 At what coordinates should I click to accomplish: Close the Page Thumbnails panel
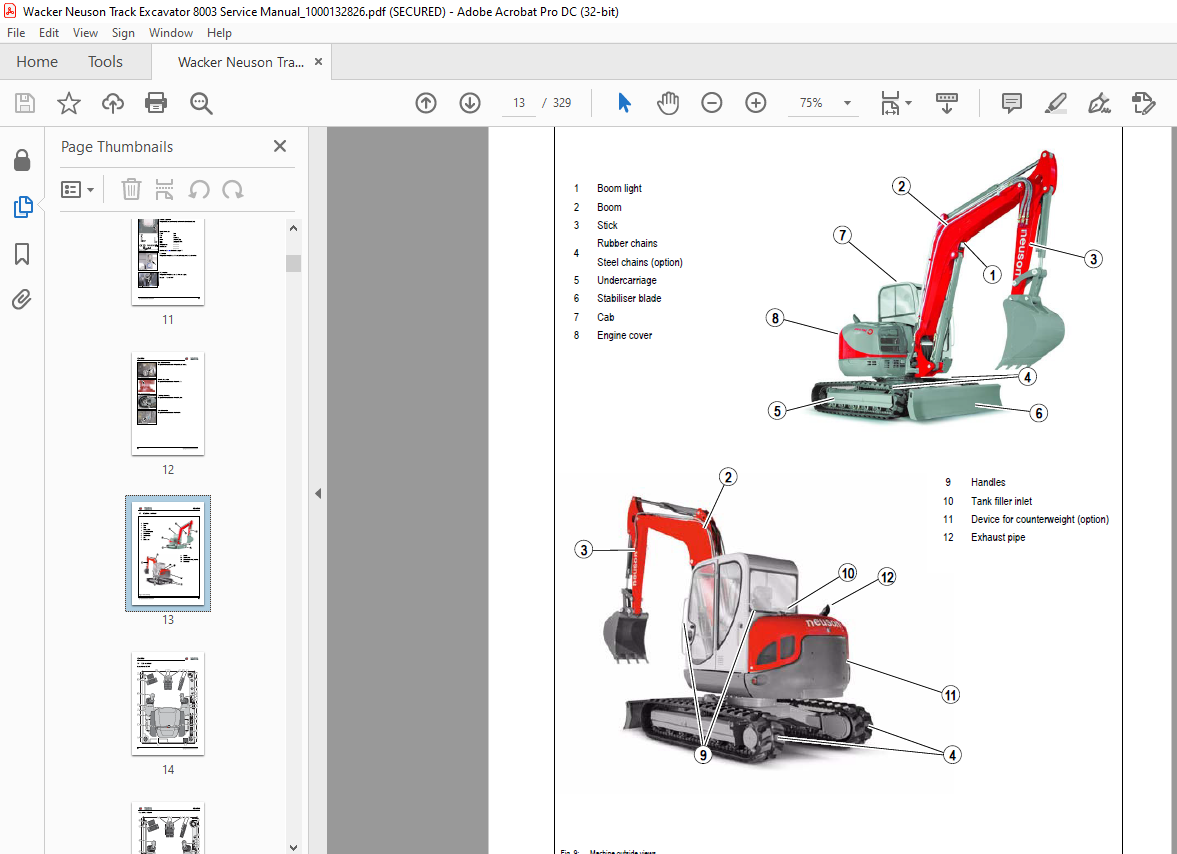pyautogui.click(x=280, y=146)
